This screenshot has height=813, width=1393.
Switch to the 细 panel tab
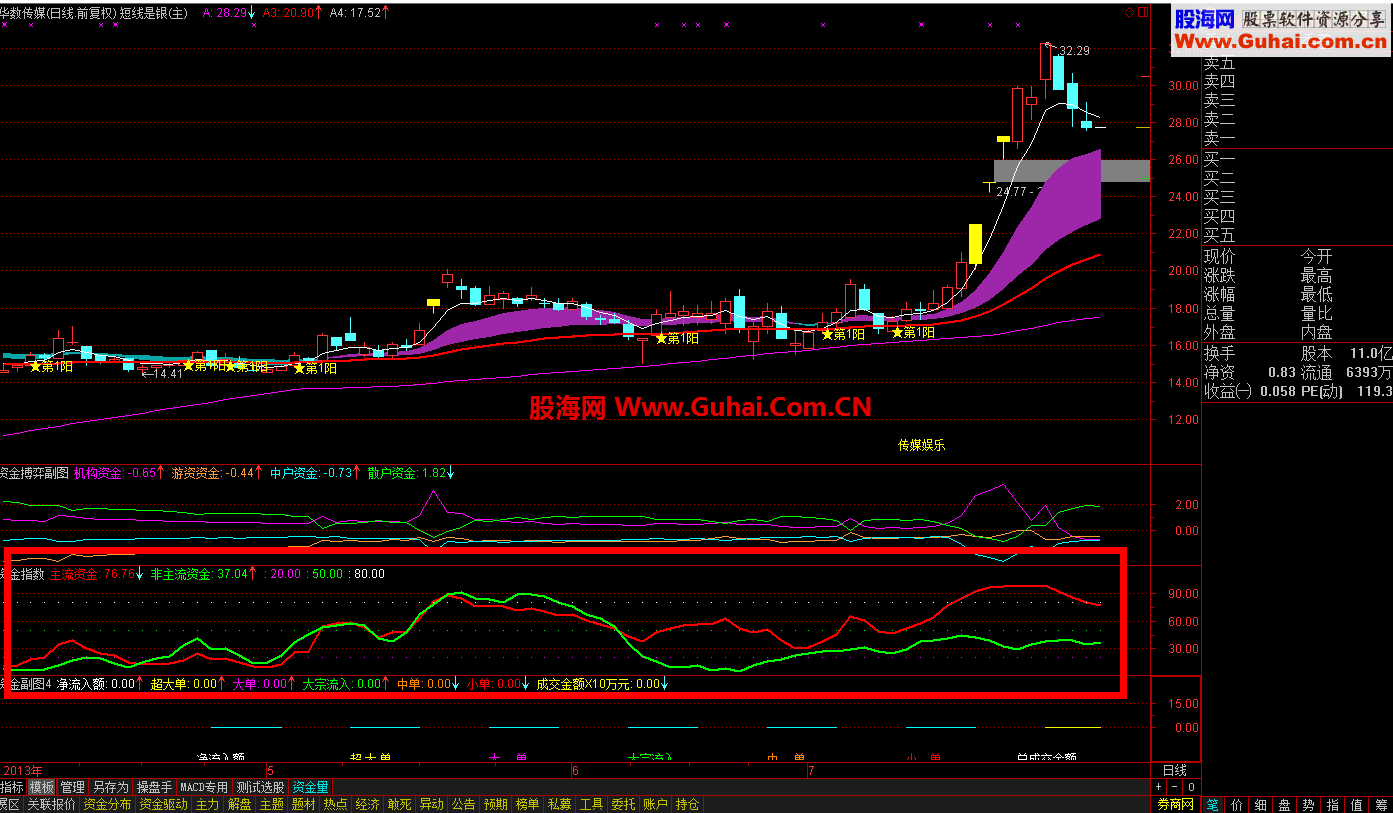(1261, 804)
